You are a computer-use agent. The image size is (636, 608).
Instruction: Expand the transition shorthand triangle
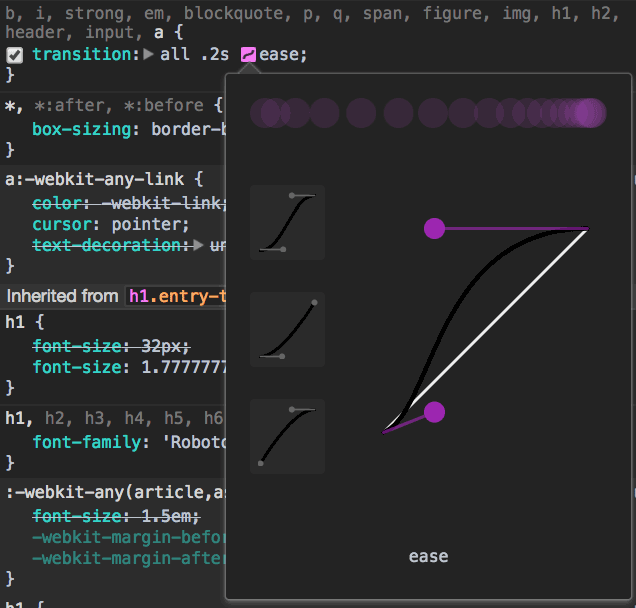pyautogui.click(x=149, y=54)
